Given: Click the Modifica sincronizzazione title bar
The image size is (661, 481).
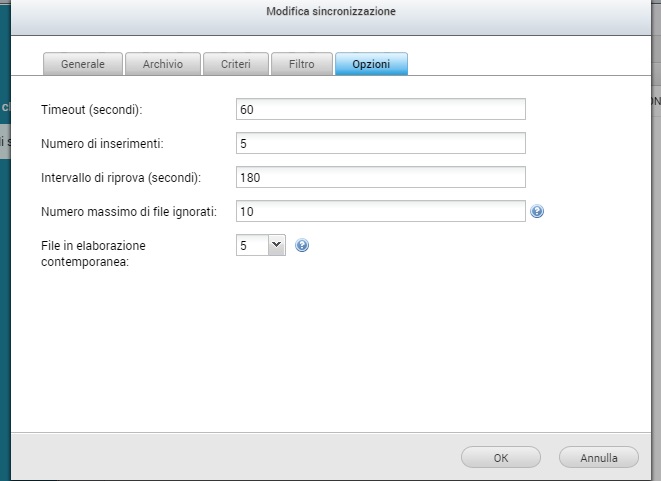Looking at the screenshot, I should 330,13.
